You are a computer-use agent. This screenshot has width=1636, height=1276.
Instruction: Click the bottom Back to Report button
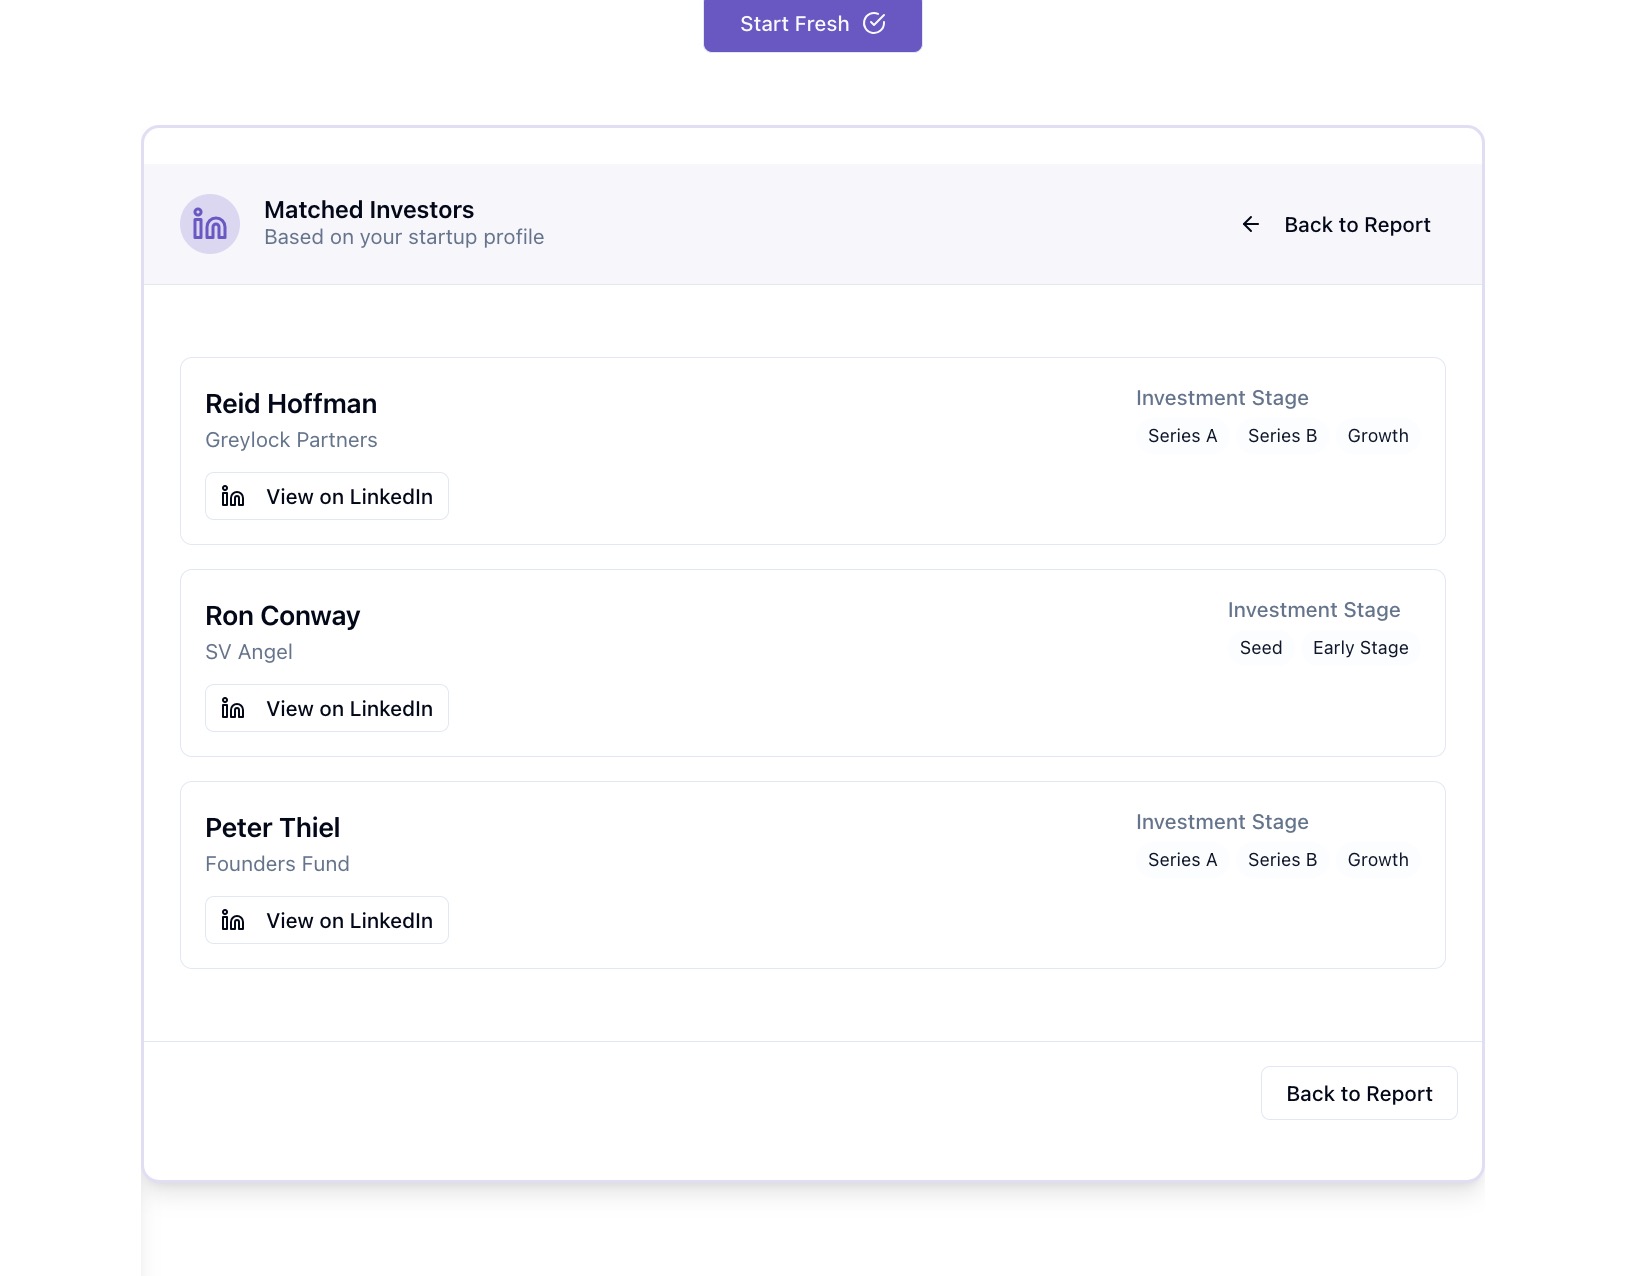point(1359,1093)
